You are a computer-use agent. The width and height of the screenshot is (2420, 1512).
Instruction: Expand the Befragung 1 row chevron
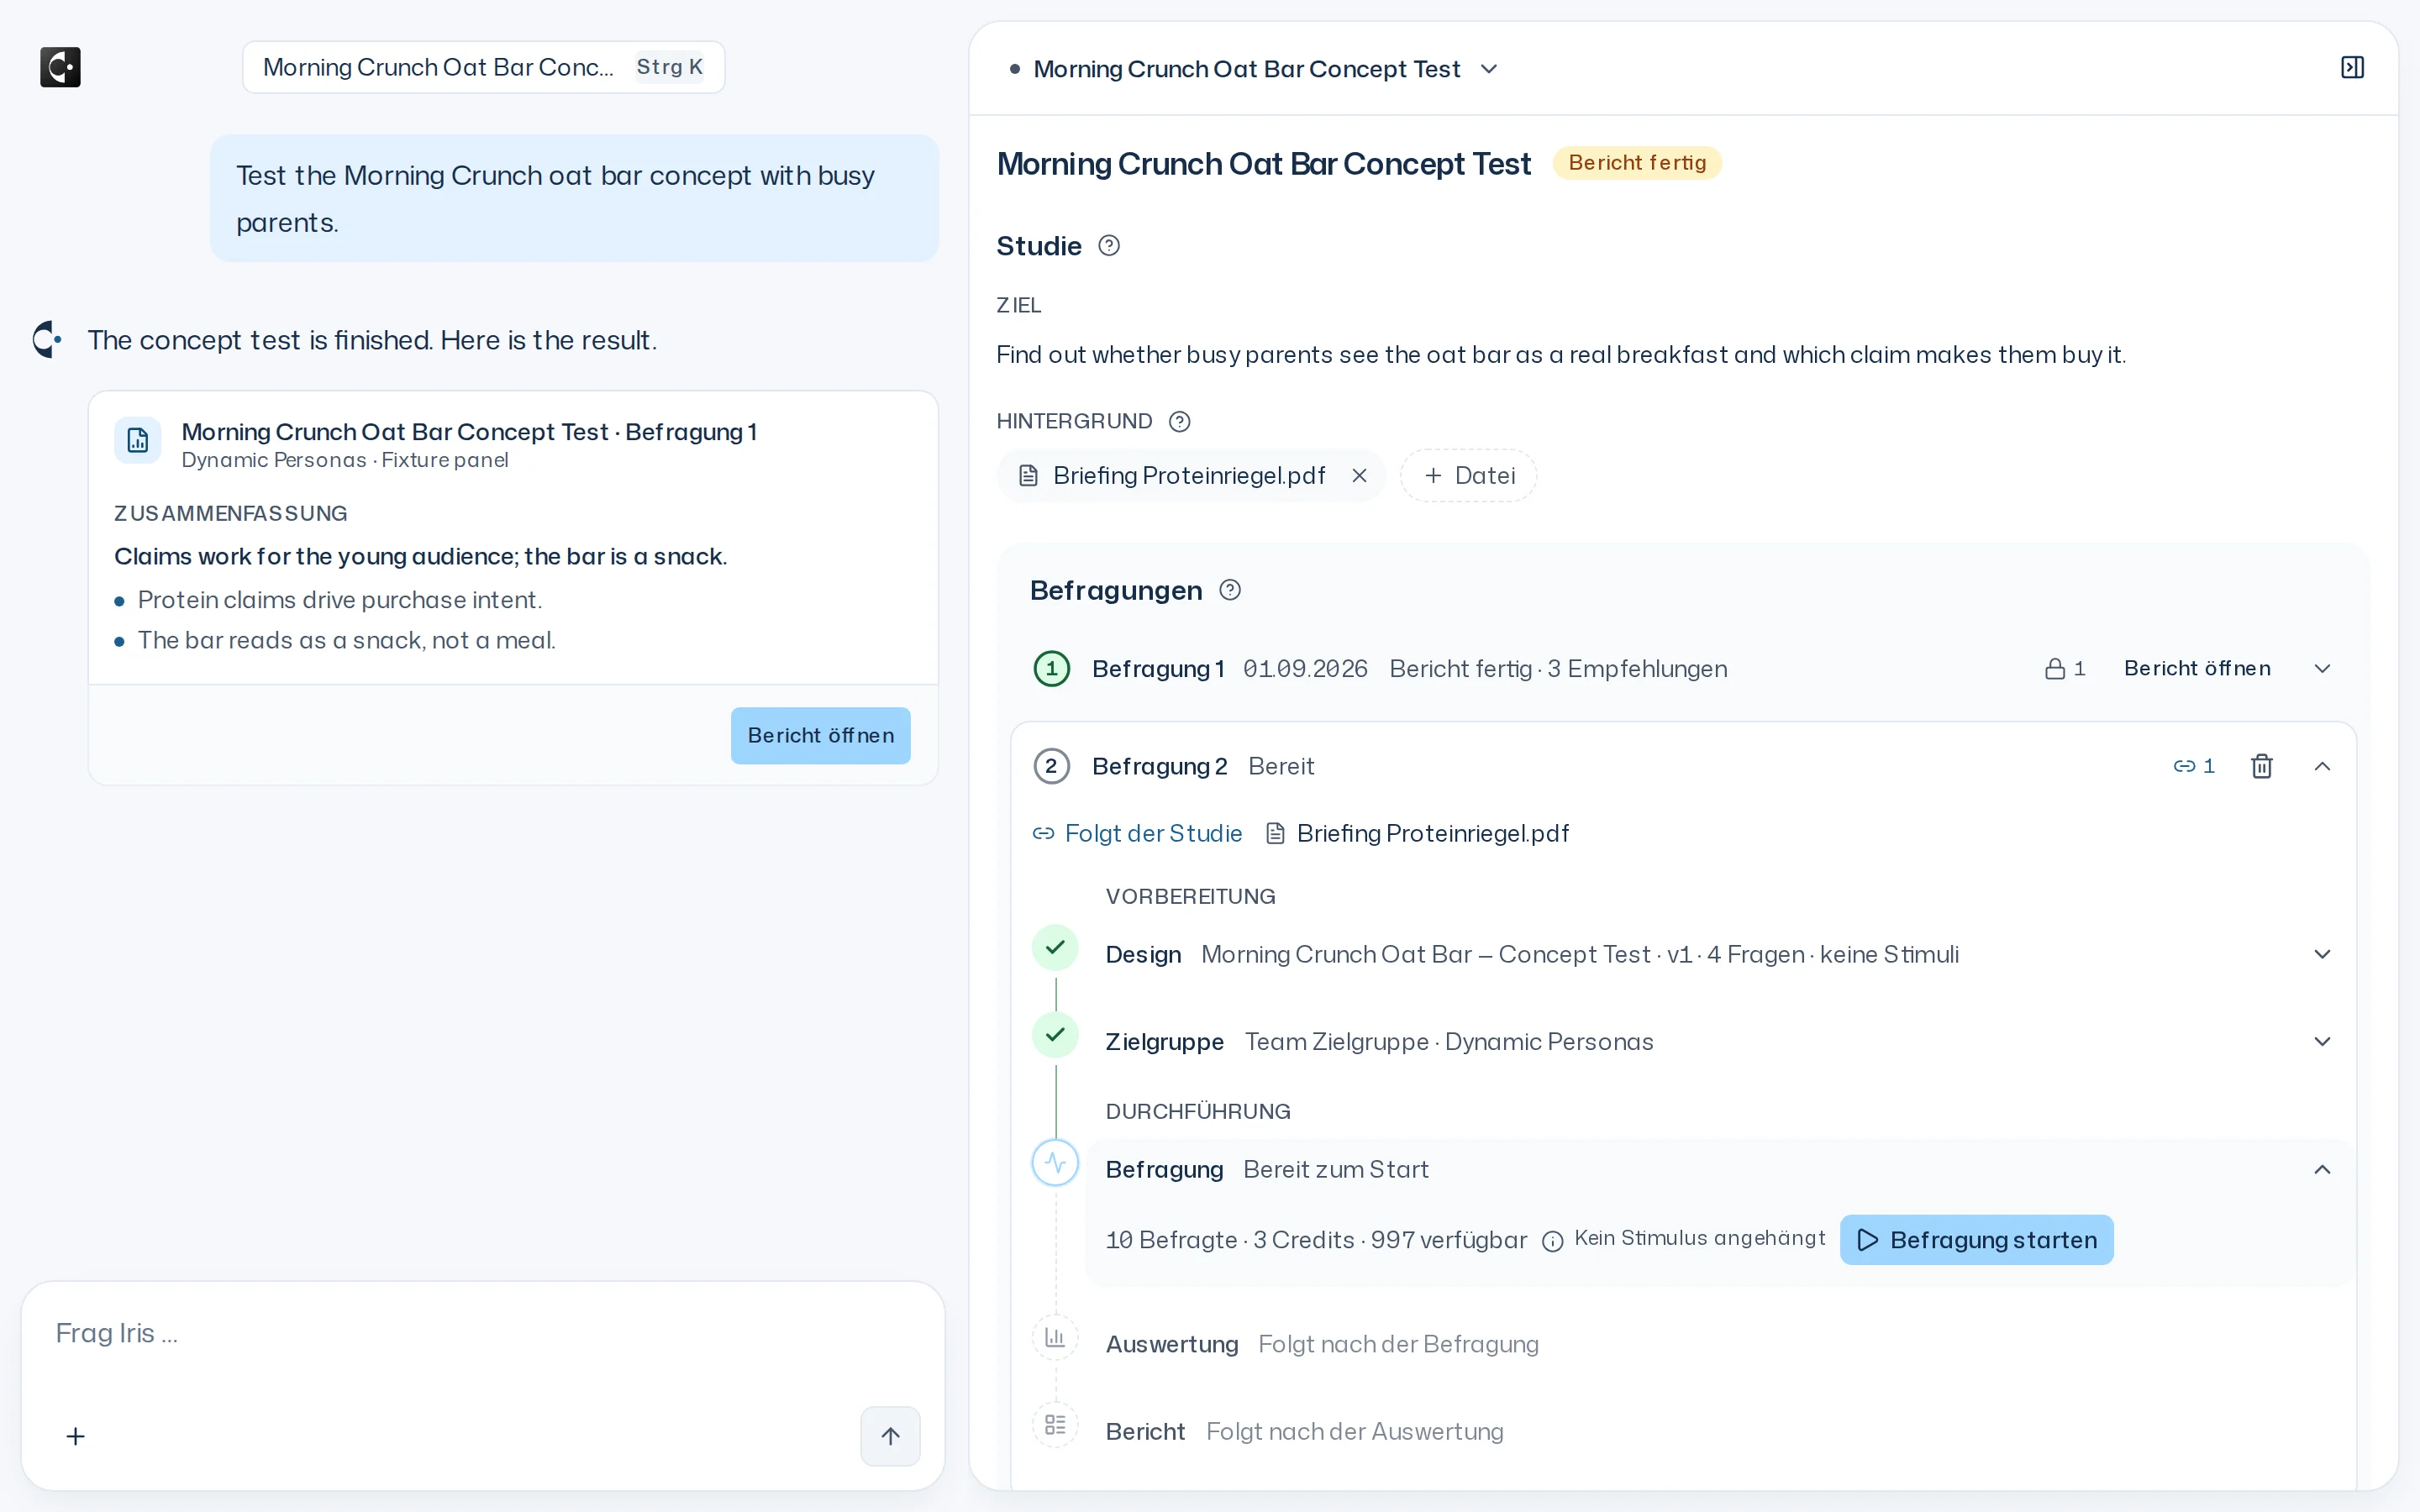click(2323, 669)
